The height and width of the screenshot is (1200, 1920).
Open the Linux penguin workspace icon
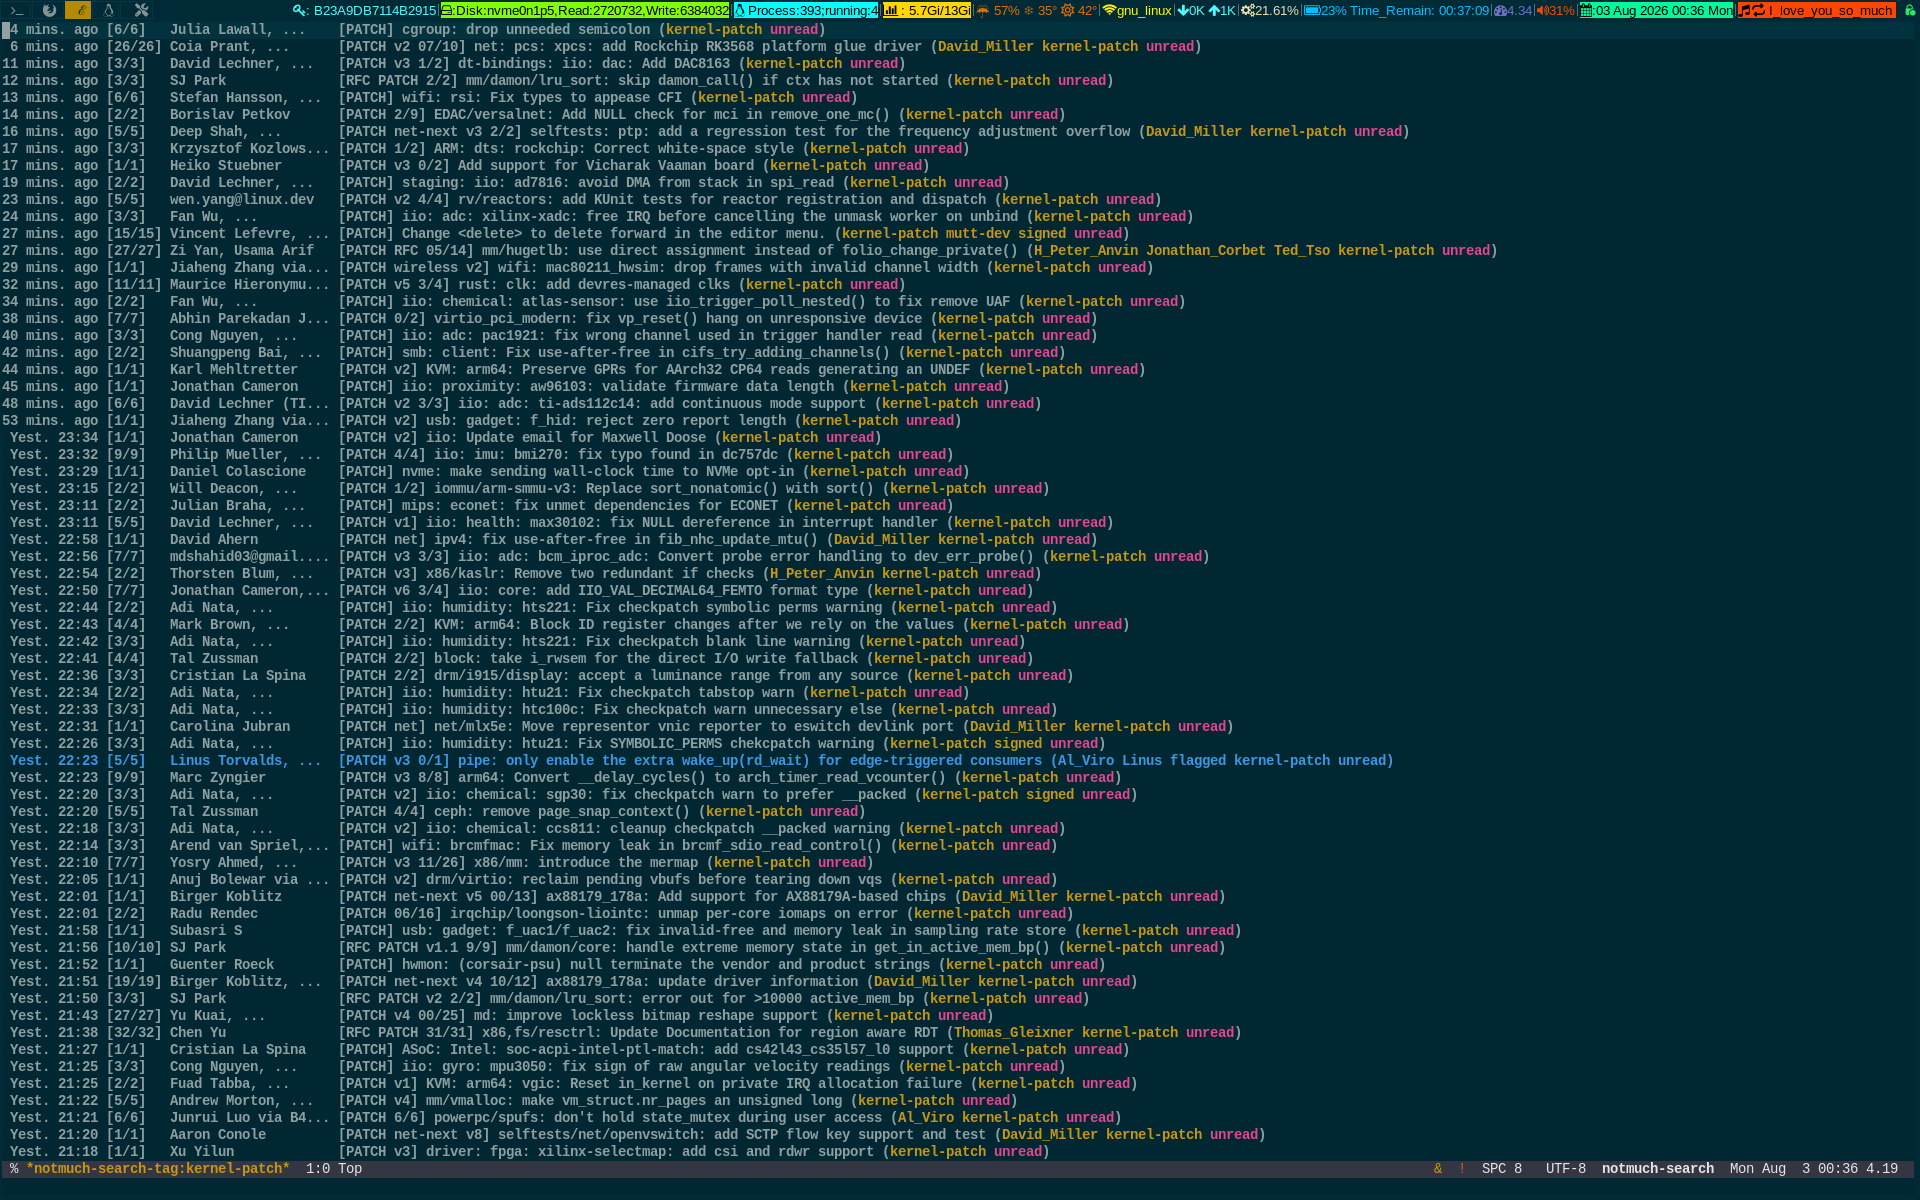click(x=109, y=10)
